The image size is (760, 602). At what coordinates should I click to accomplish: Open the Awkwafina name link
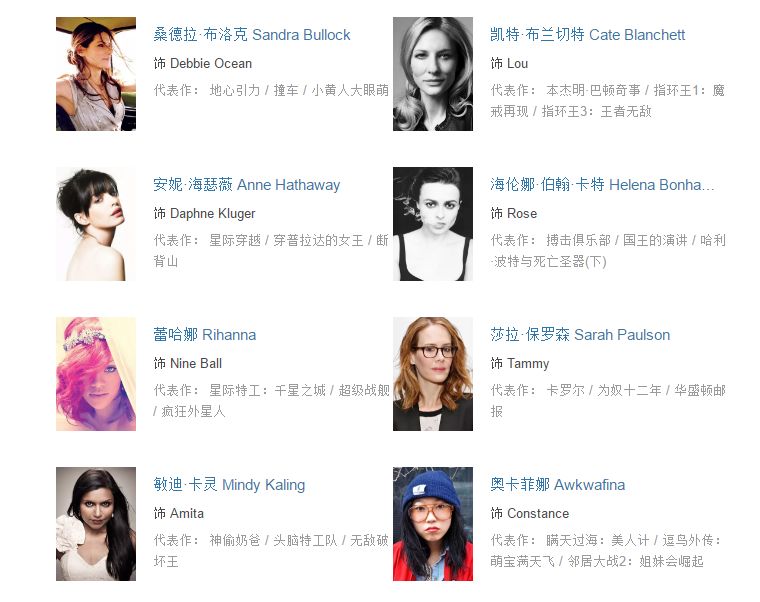tap(557, 485)
